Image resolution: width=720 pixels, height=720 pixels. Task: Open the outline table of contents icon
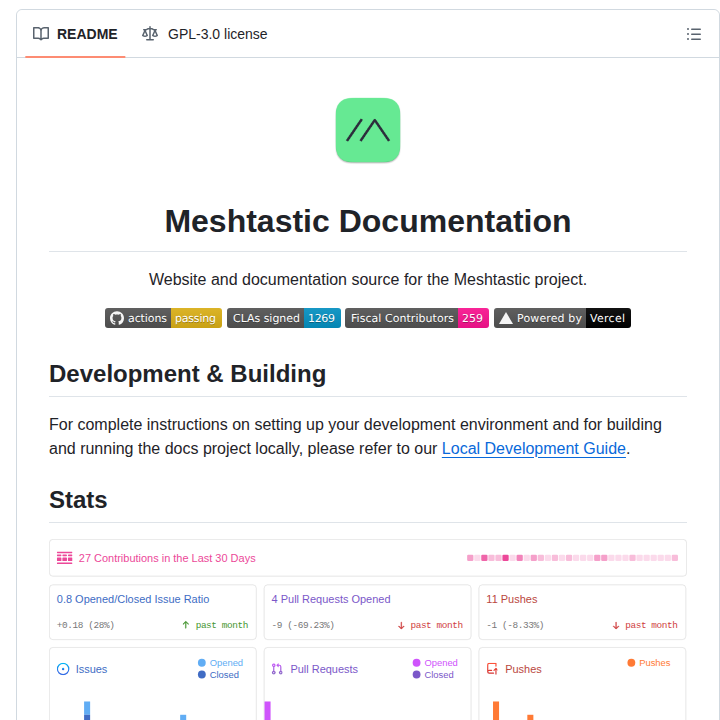click(693, 34)
